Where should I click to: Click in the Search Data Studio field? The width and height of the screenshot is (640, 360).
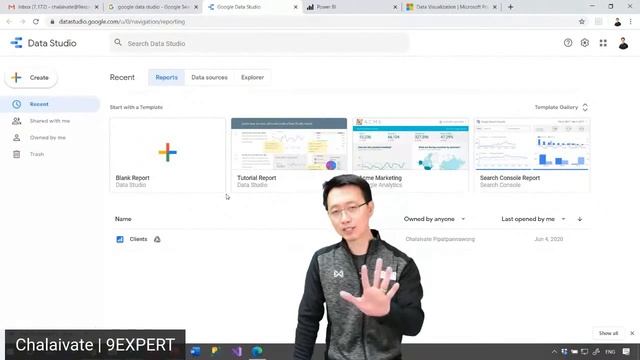(260, 43)
